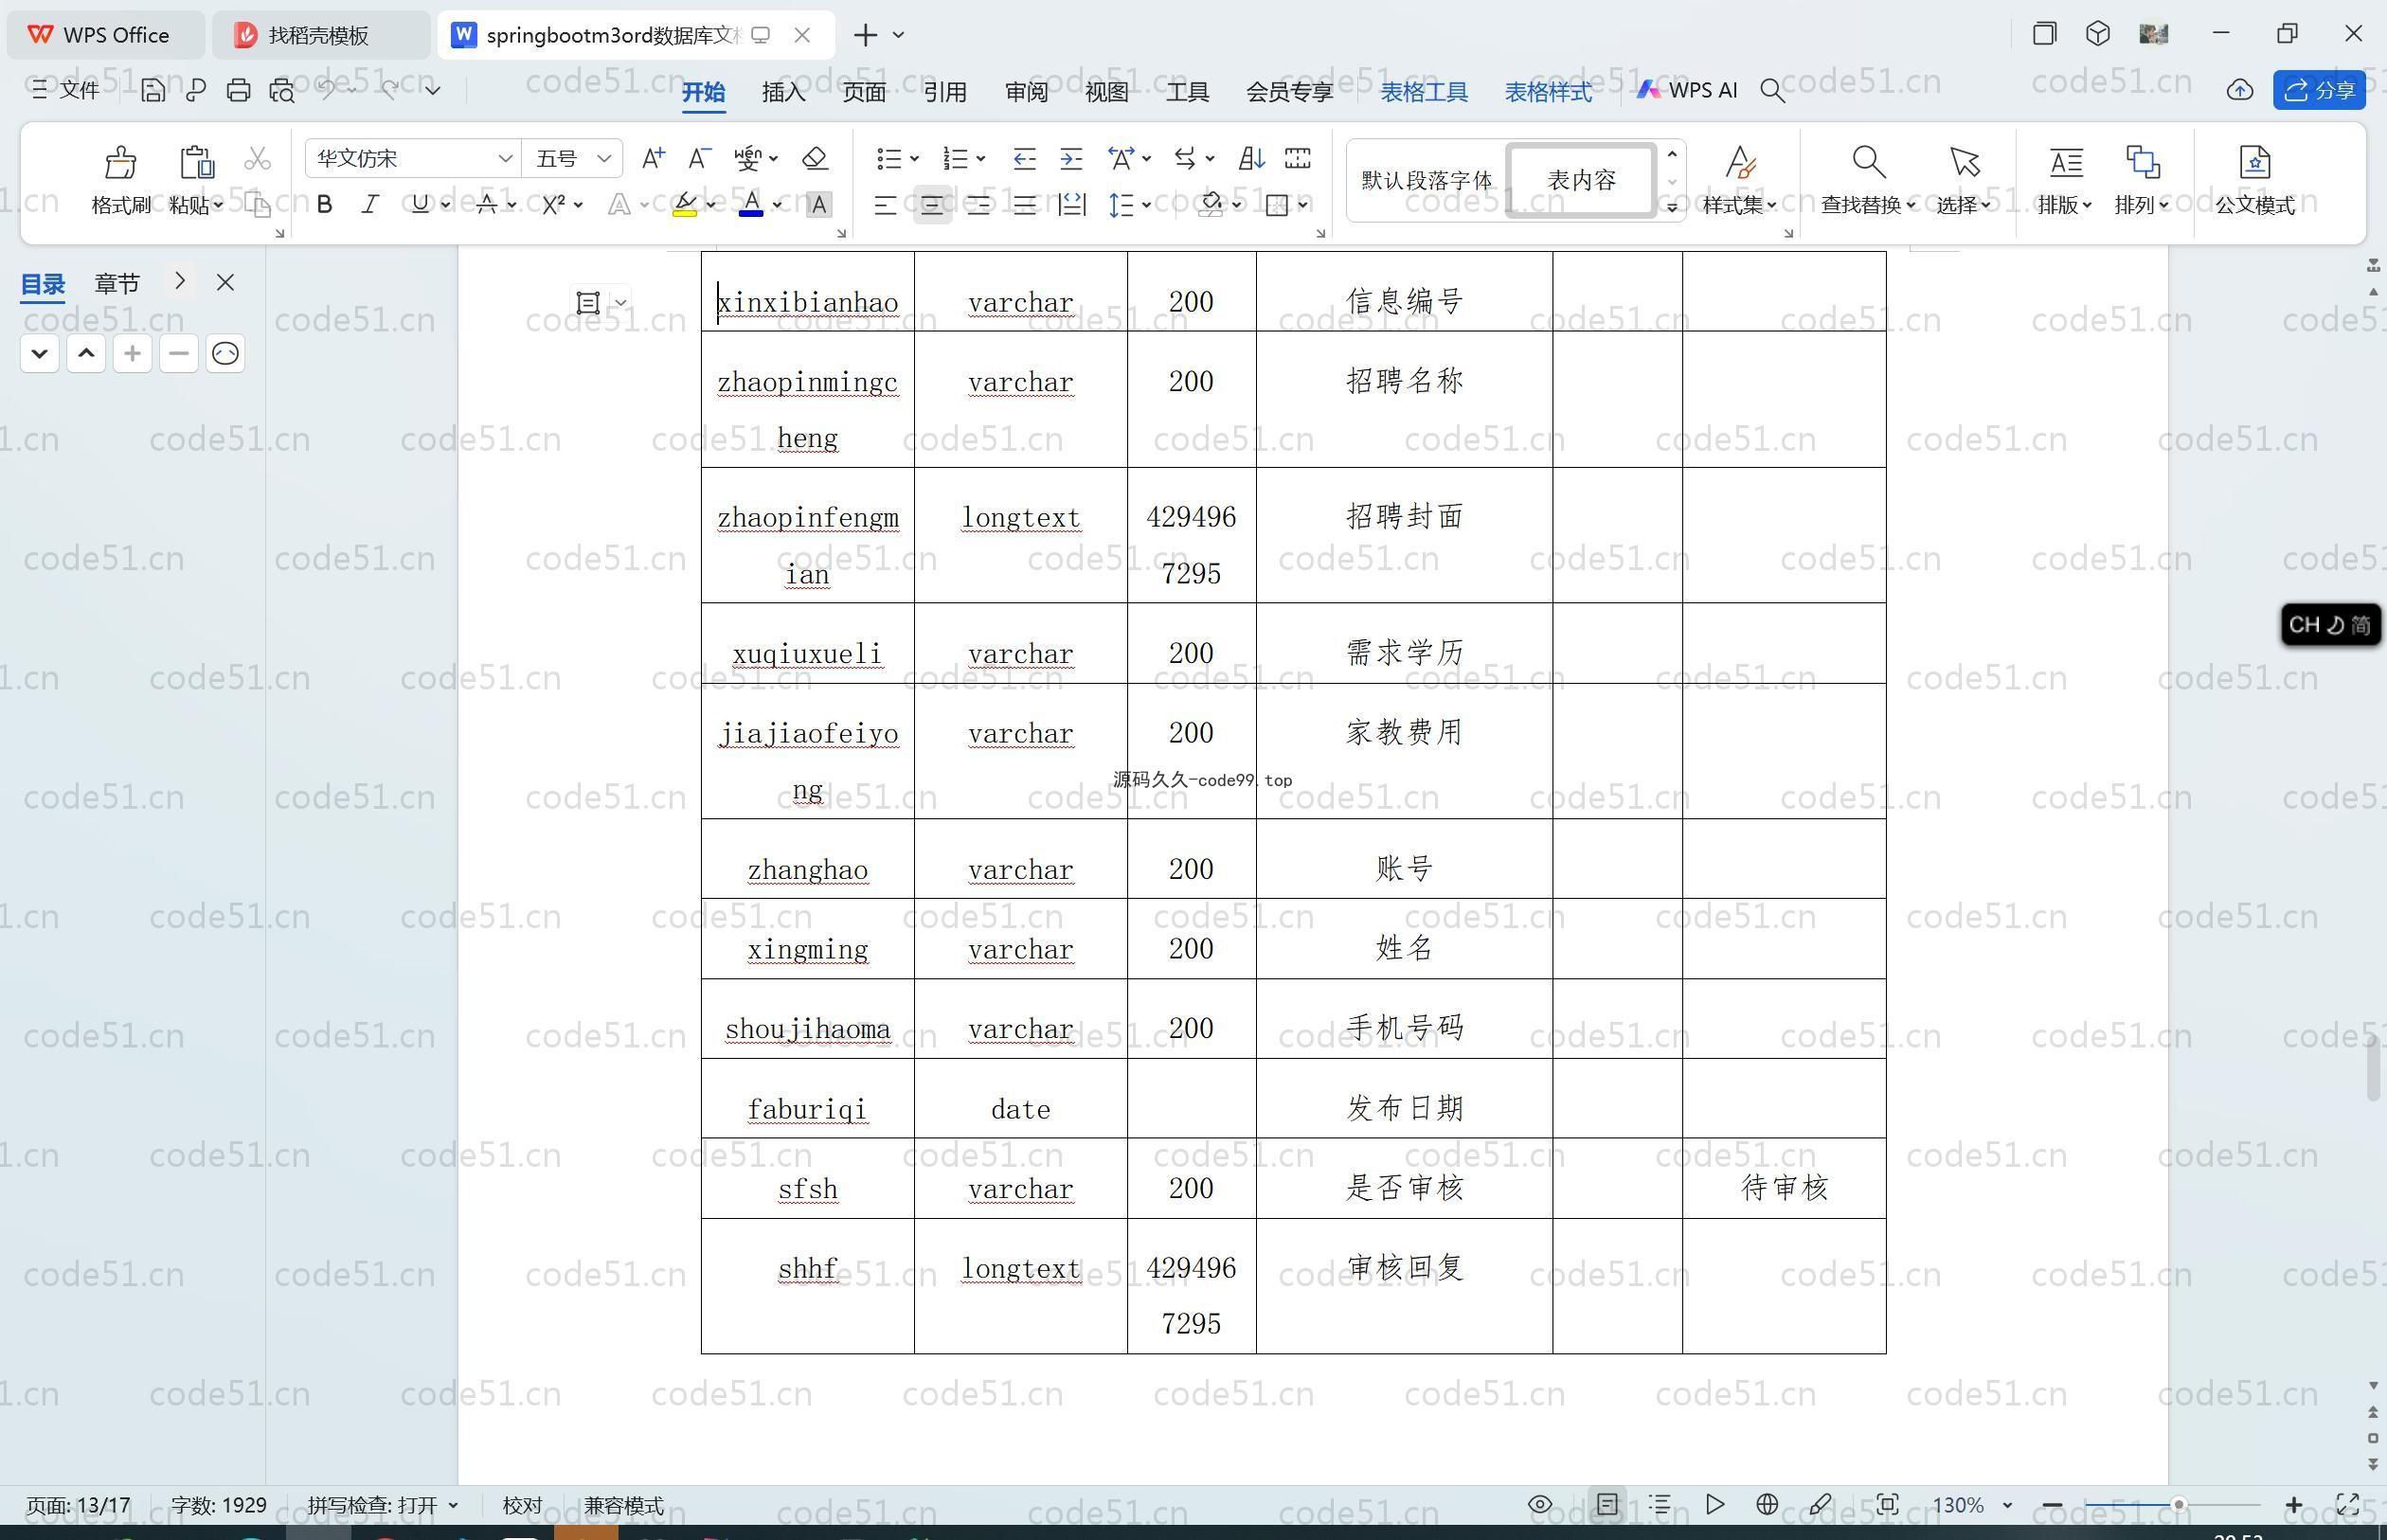Click the Align Right icon
Viewport: 2387px width, 1540px height.
[x=978, y=205]
